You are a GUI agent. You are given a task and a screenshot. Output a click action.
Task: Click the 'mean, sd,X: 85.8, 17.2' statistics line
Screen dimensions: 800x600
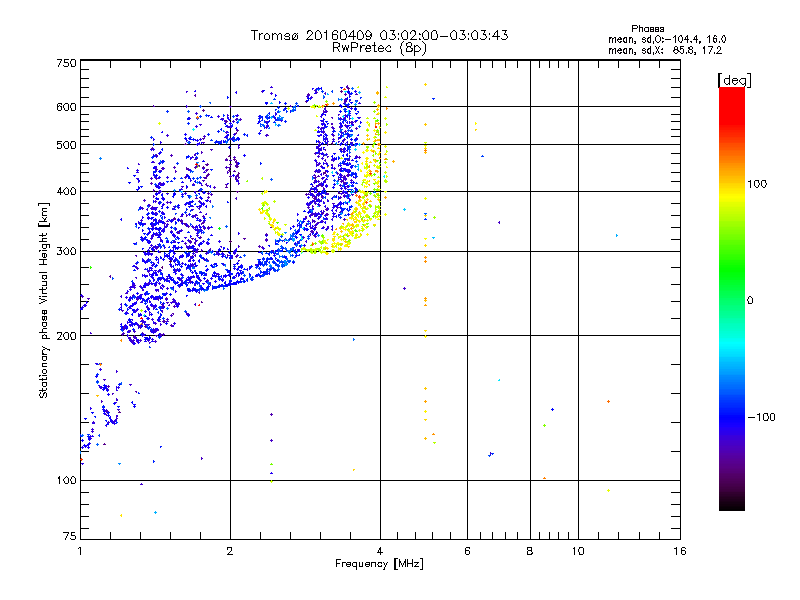click(665, 51)
